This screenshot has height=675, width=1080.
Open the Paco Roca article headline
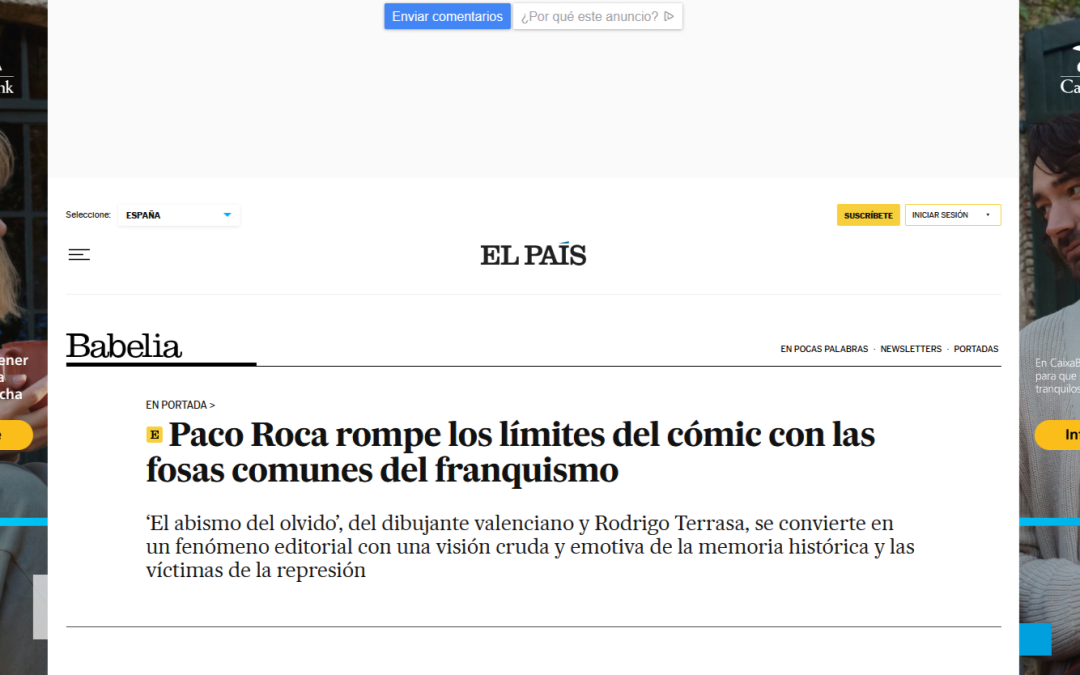pos(510,453)
